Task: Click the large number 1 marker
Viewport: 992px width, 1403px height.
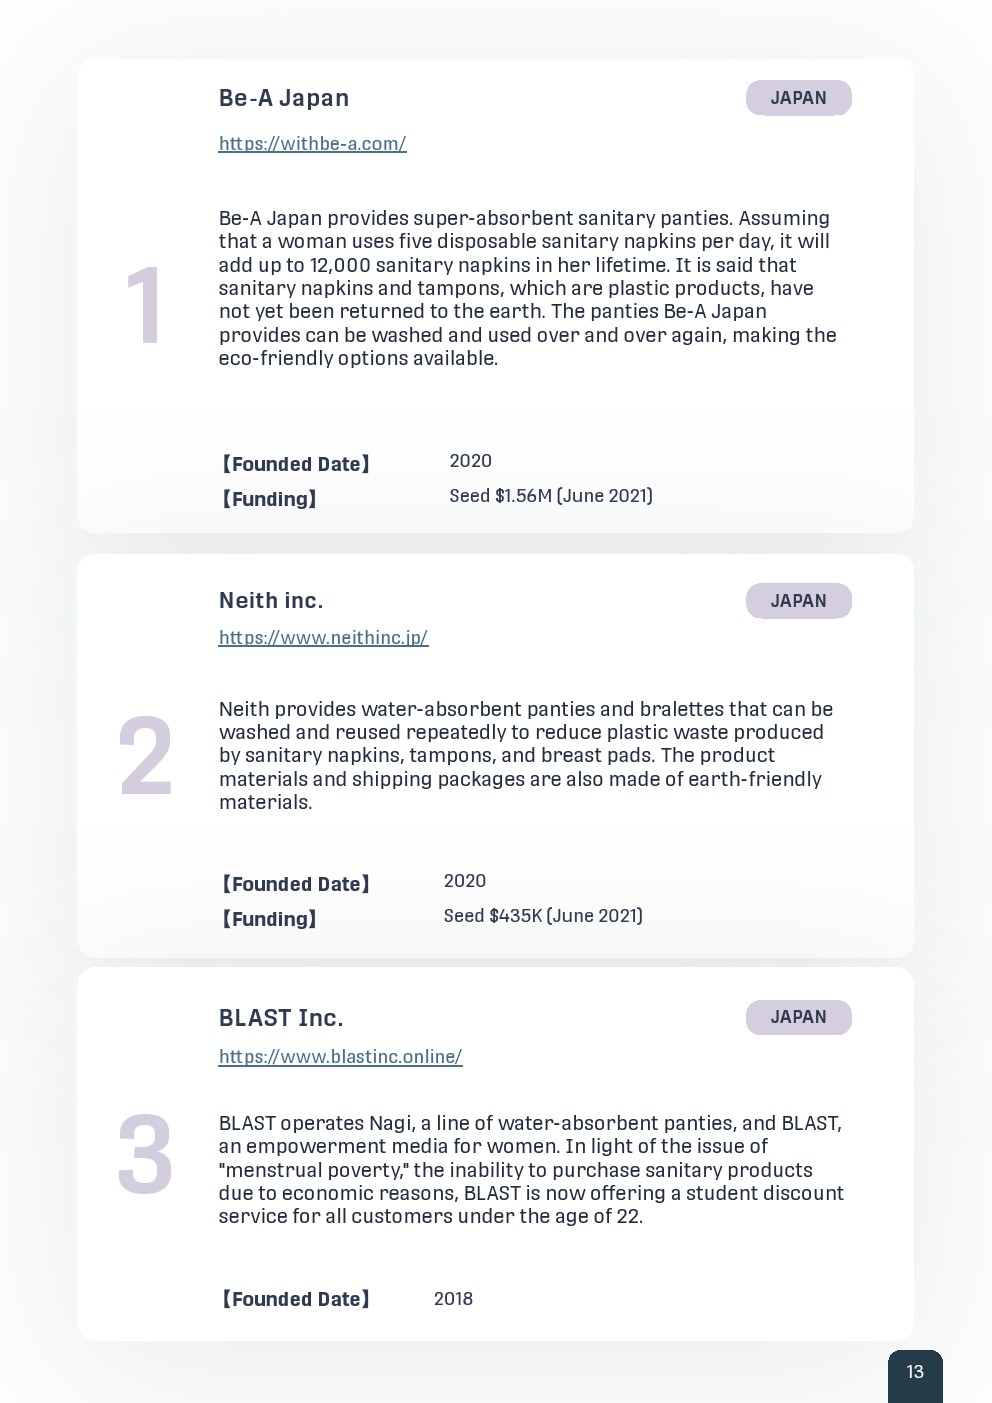Action: click(x=145, y=306)
